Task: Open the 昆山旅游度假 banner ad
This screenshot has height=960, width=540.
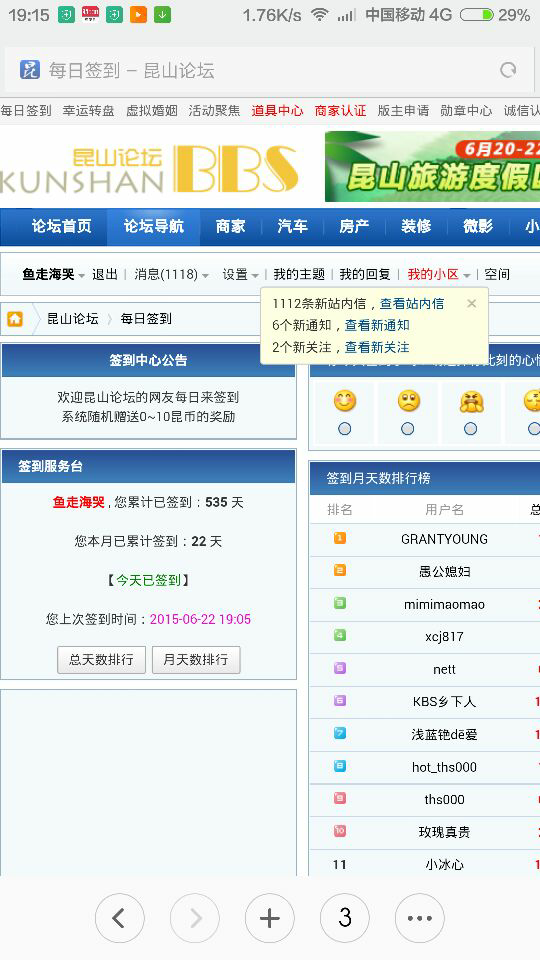Action: 432,167
